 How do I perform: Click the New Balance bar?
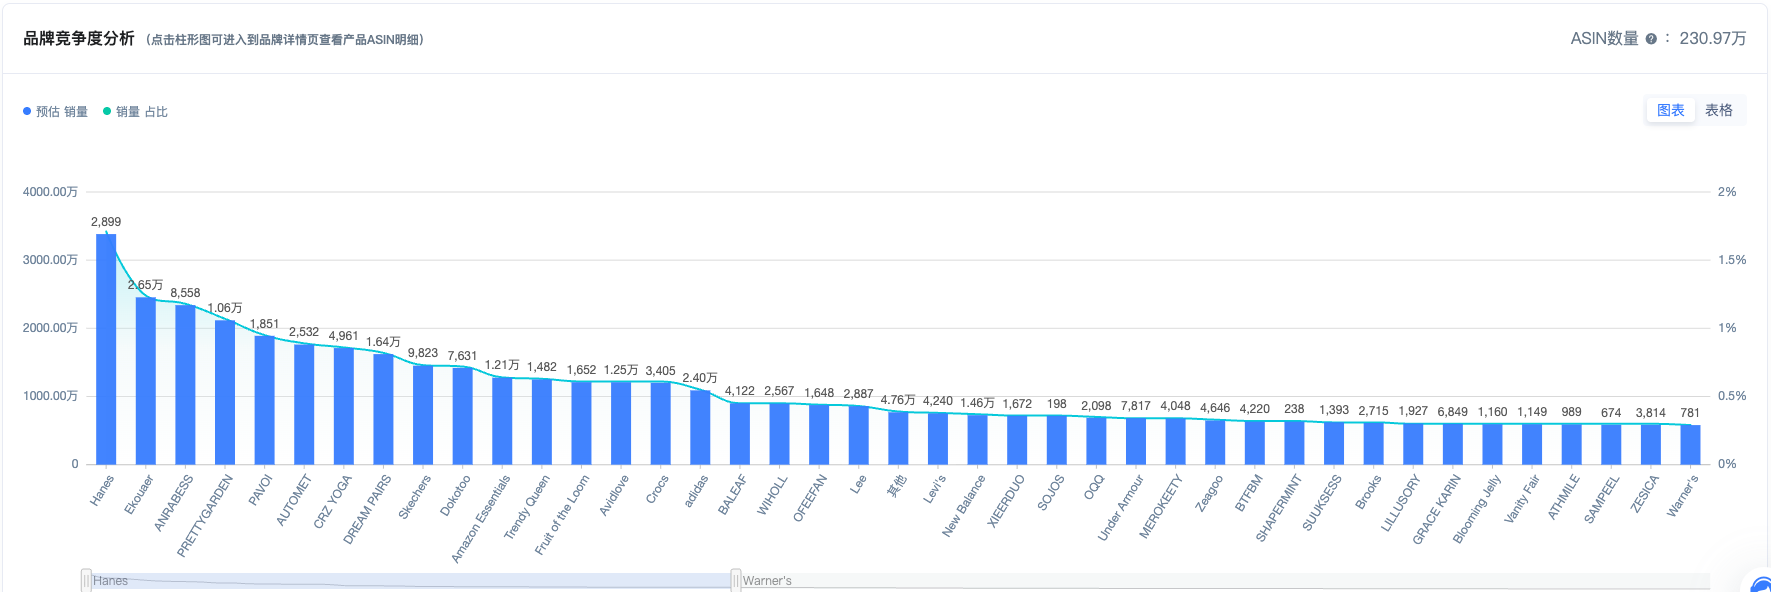pos(977,439)
